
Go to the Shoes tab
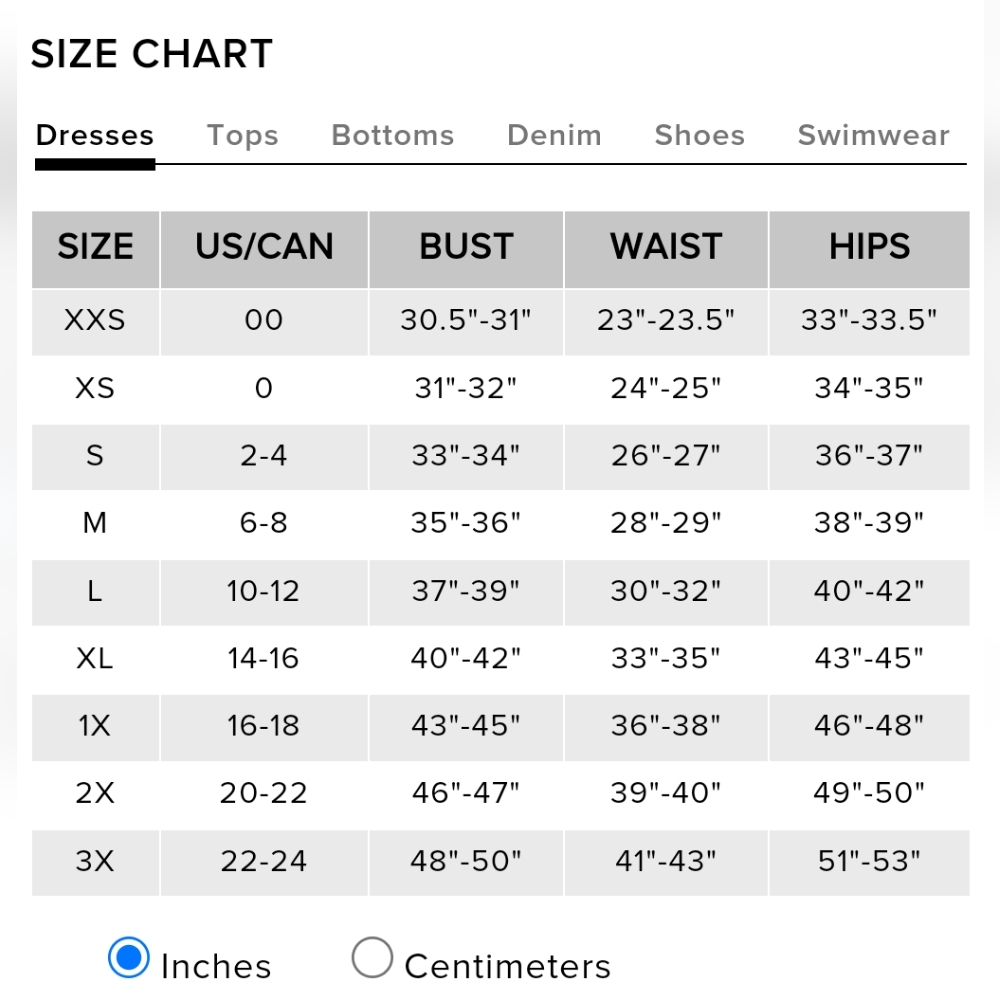[699, 136]
